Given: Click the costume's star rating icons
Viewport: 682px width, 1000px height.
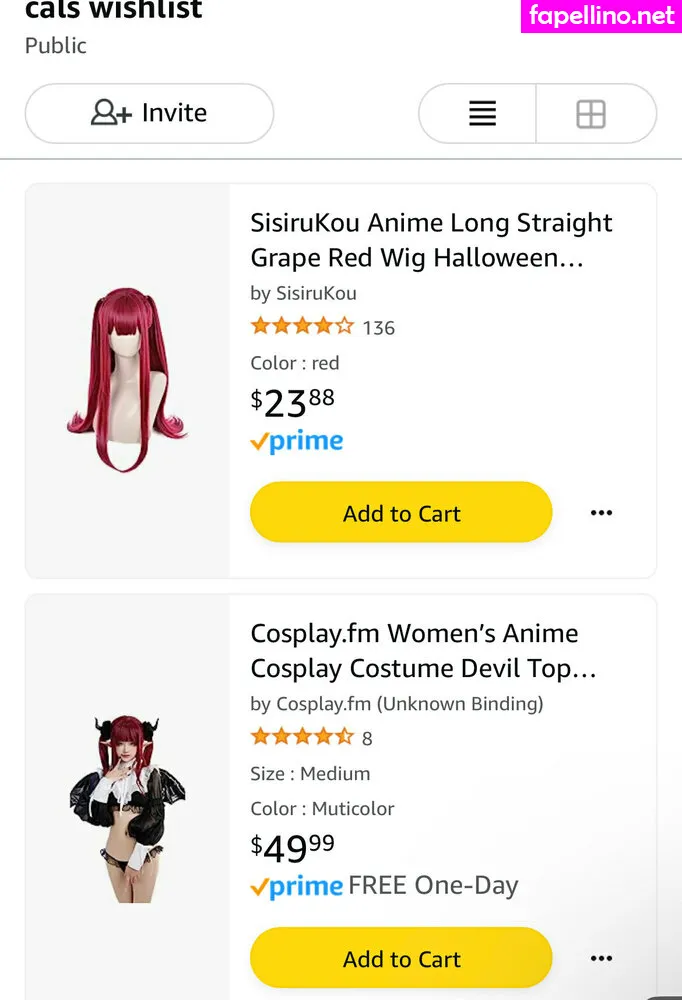Looking at the screenshot, I should tap(302, 737).
